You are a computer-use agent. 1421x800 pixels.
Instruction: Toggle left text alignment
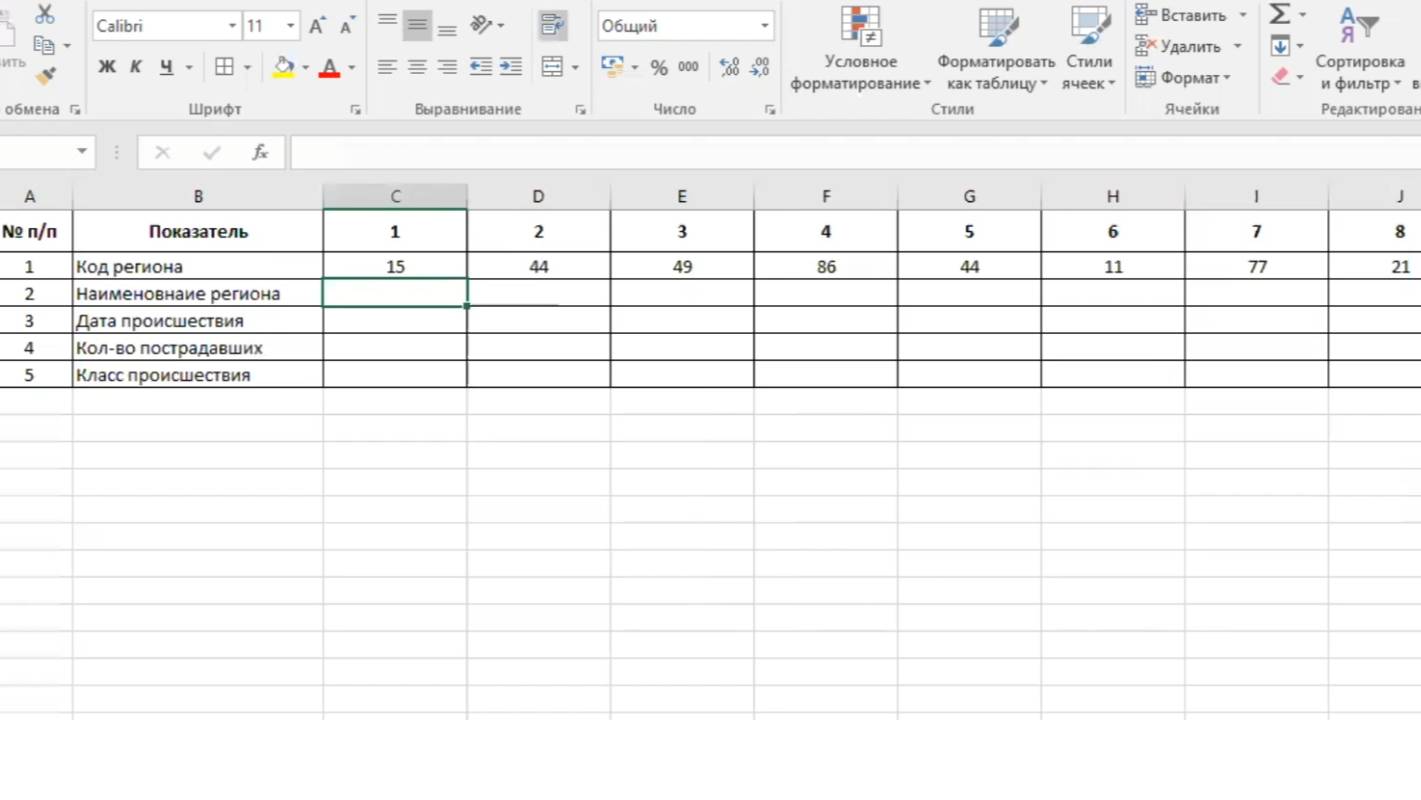tap(387, 67)
